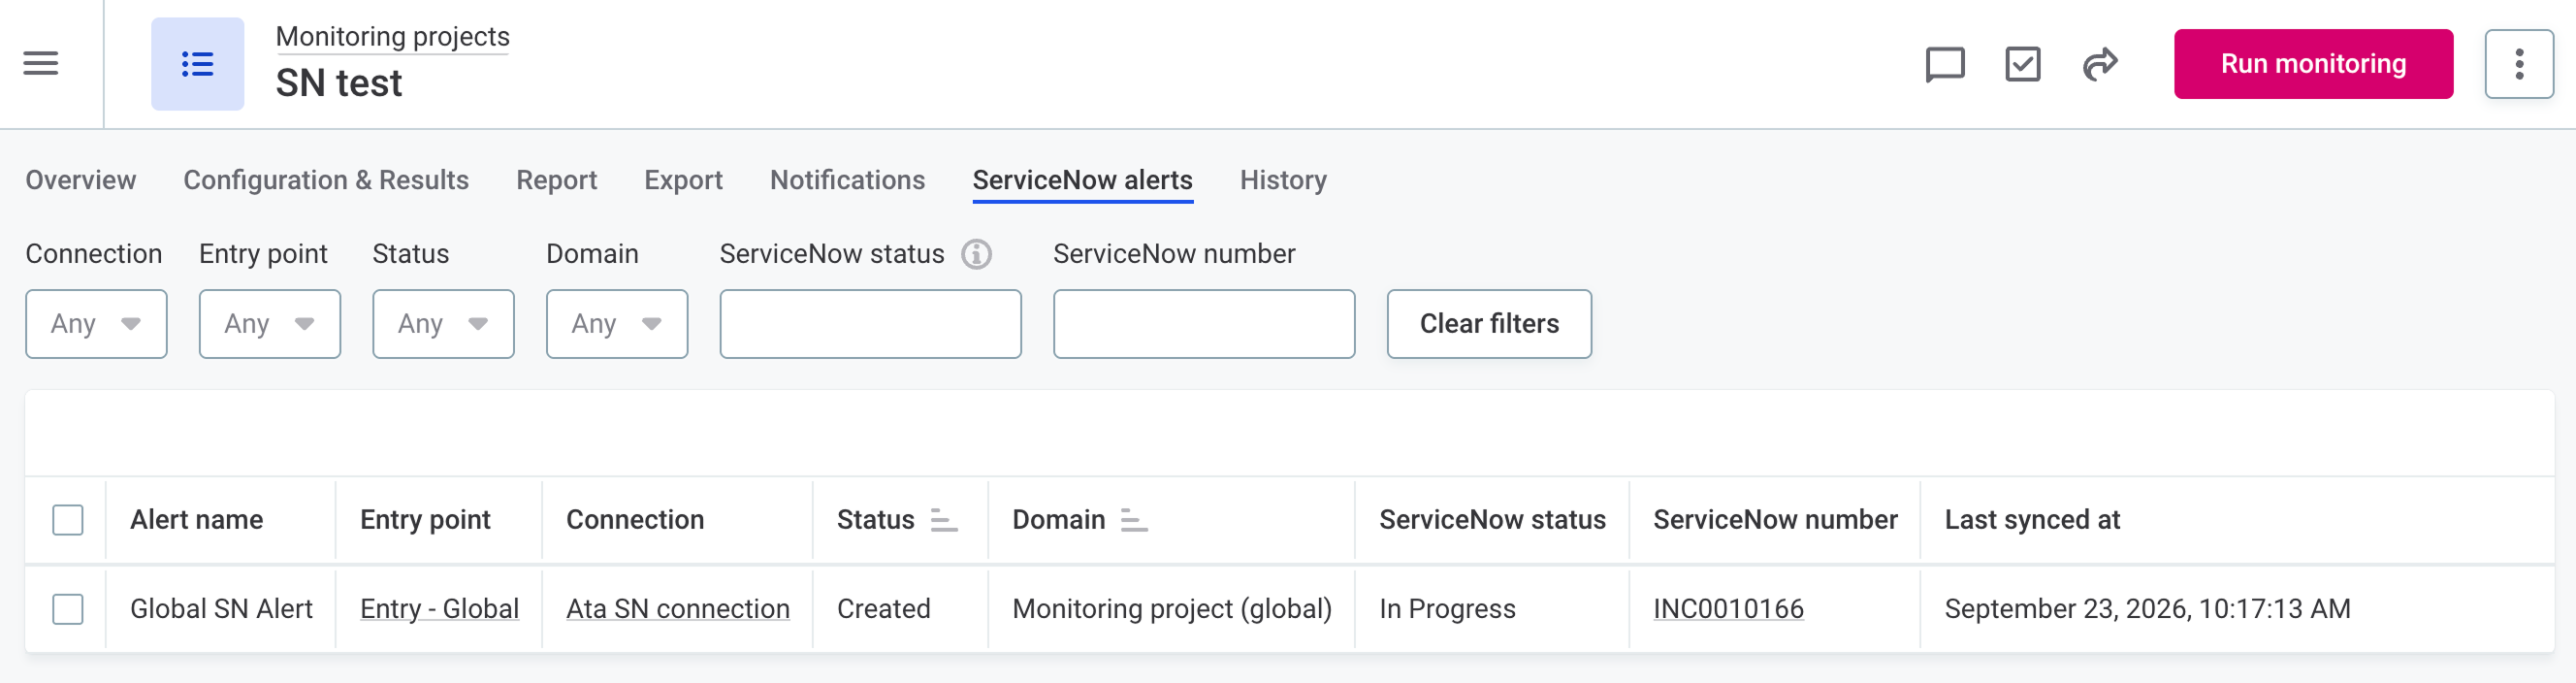Click the In Progress status cell
This screenshot has width=2576, height=683.
(1447, 609)
